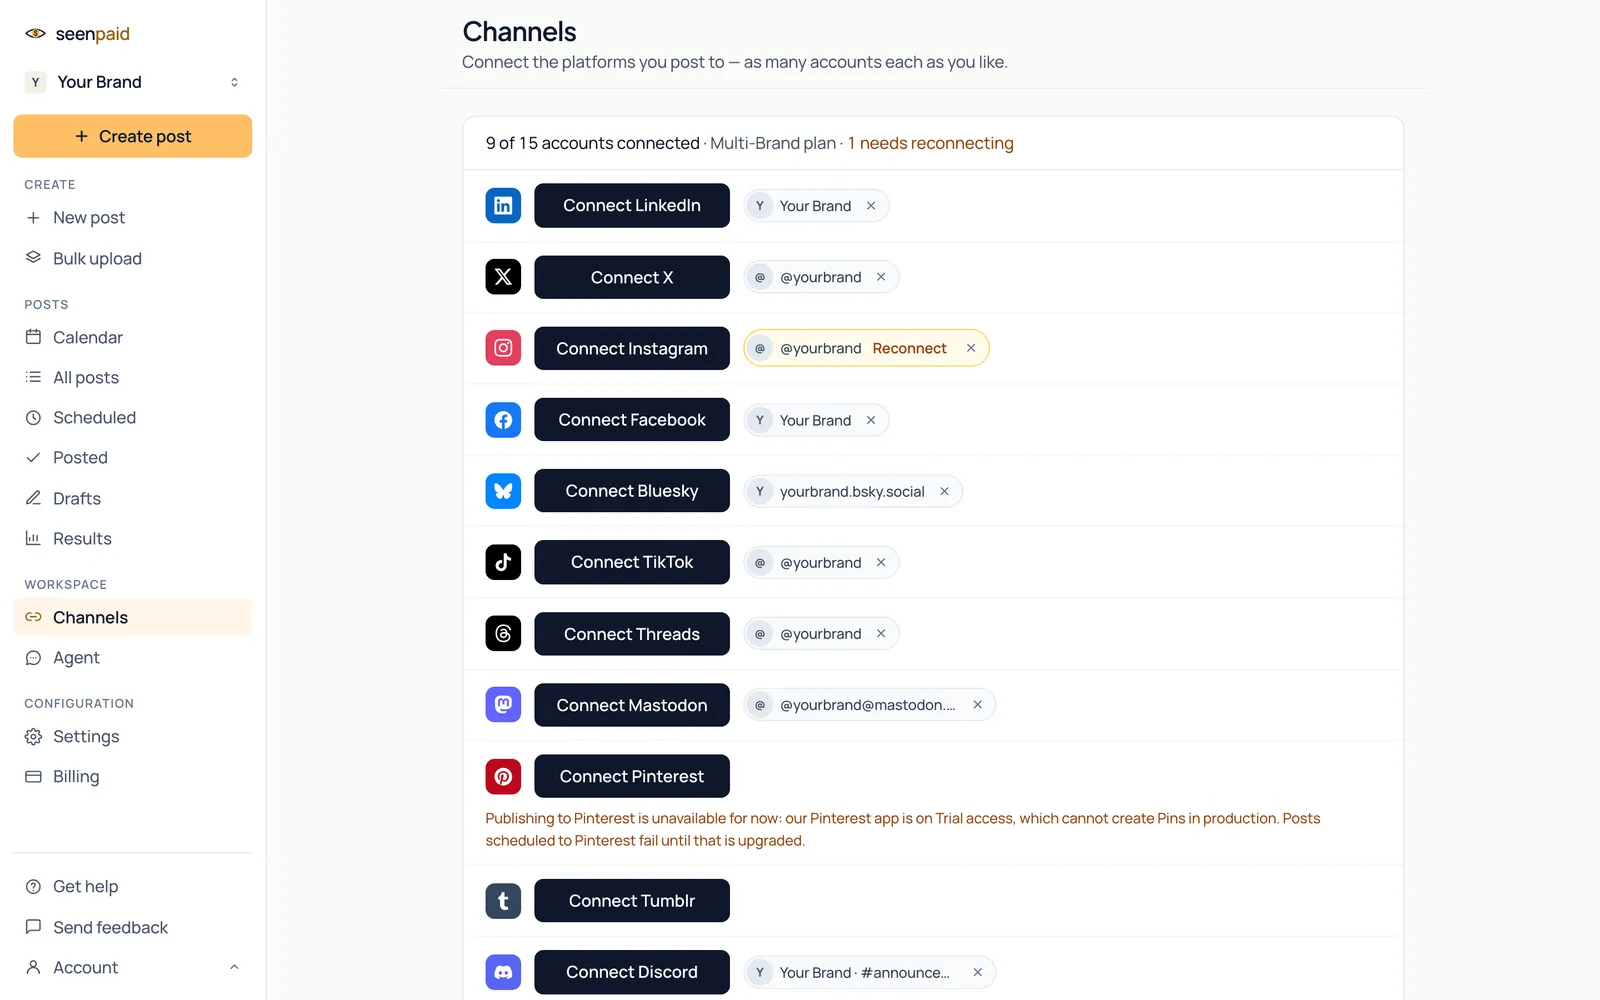Open New post in sidebar
Image resolution: width=1600 pixels, height=1000 pixels.
[x=132, y=218]
